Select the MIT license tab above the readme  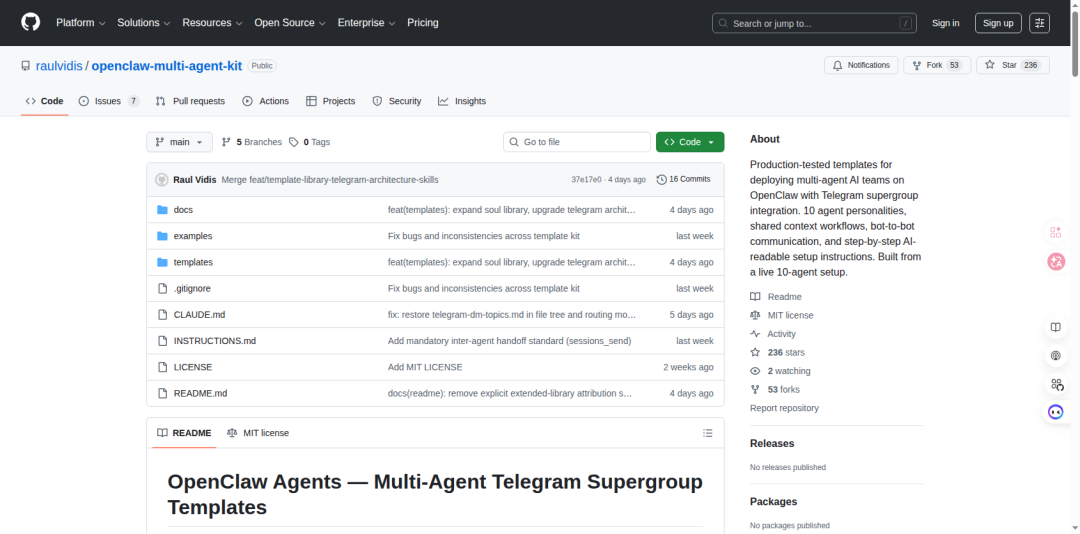click(x=258, y=433)
